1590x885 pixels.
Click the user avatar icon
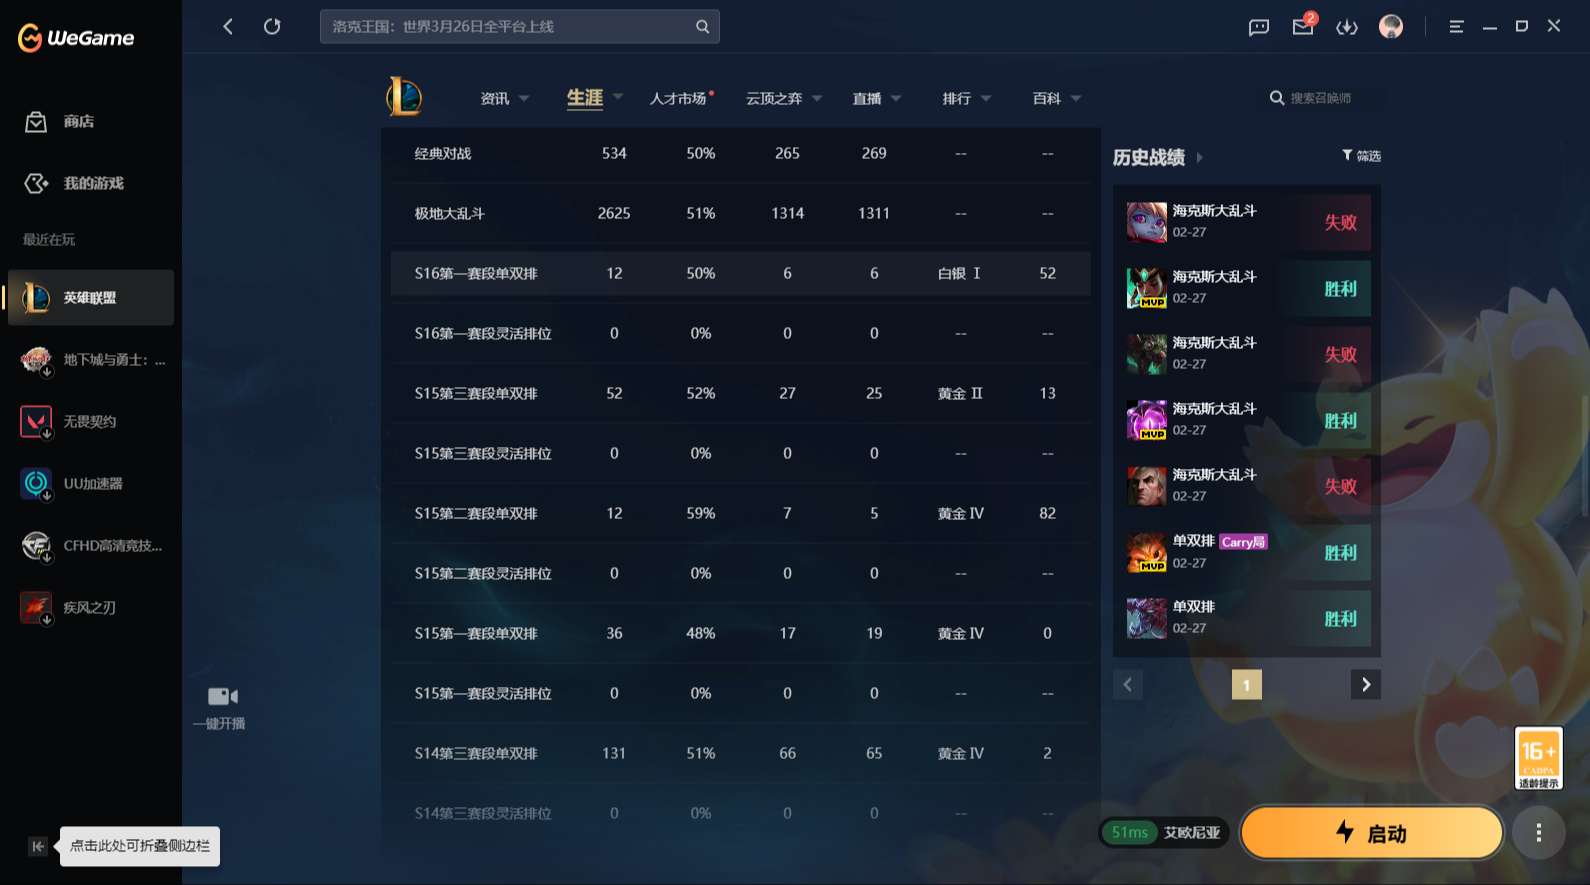pos(1390,27)
